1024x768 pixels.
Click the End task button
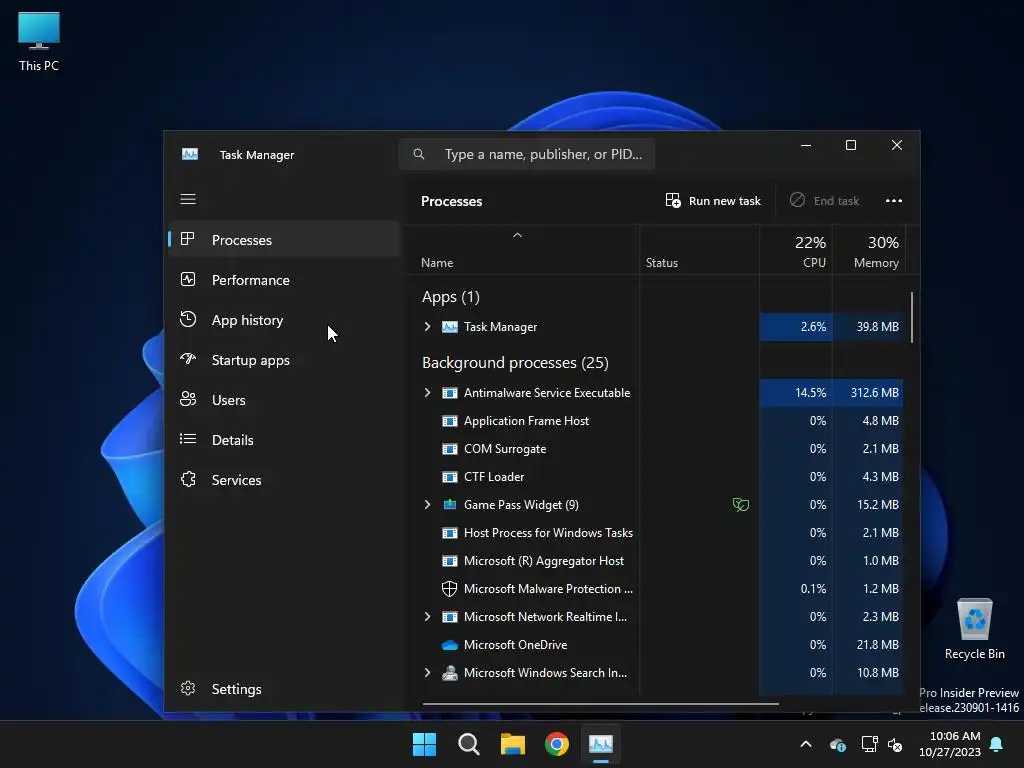click(824, 200)
